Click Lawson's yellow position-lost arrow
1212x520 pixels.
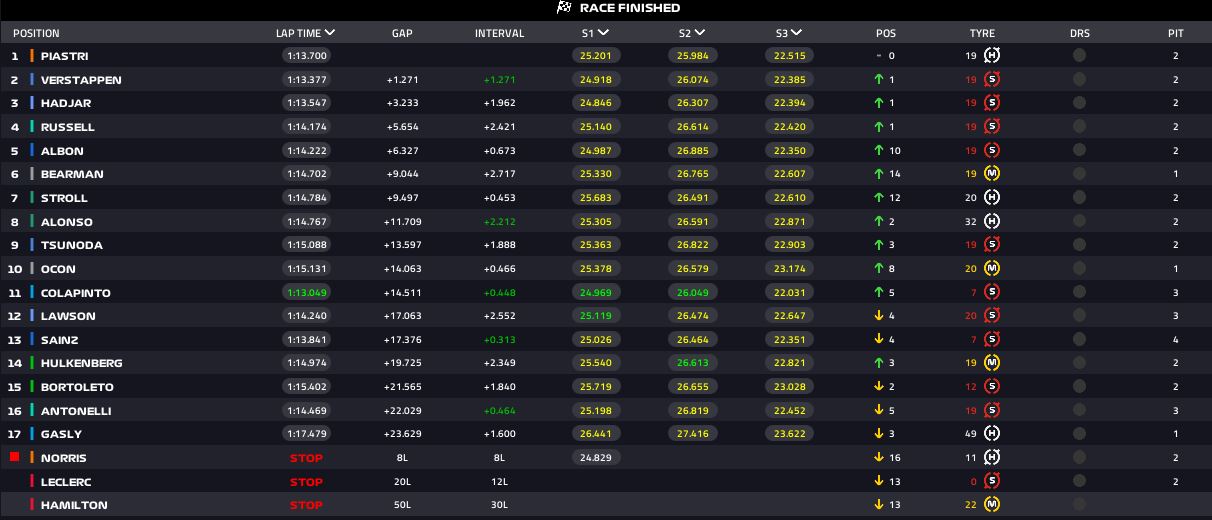[878, 316]
